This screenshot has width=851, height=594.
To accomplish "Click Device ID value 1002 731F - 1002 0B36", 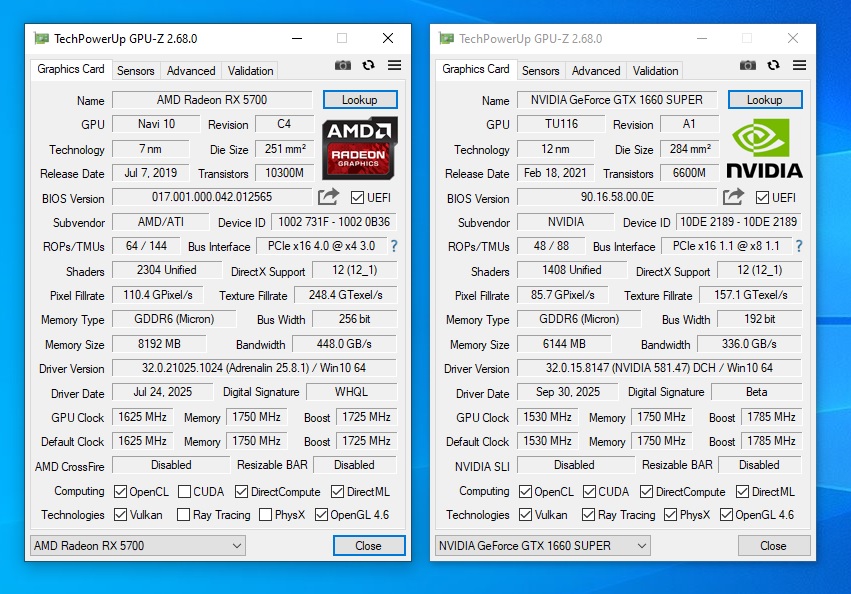I will tap(334, 222).
